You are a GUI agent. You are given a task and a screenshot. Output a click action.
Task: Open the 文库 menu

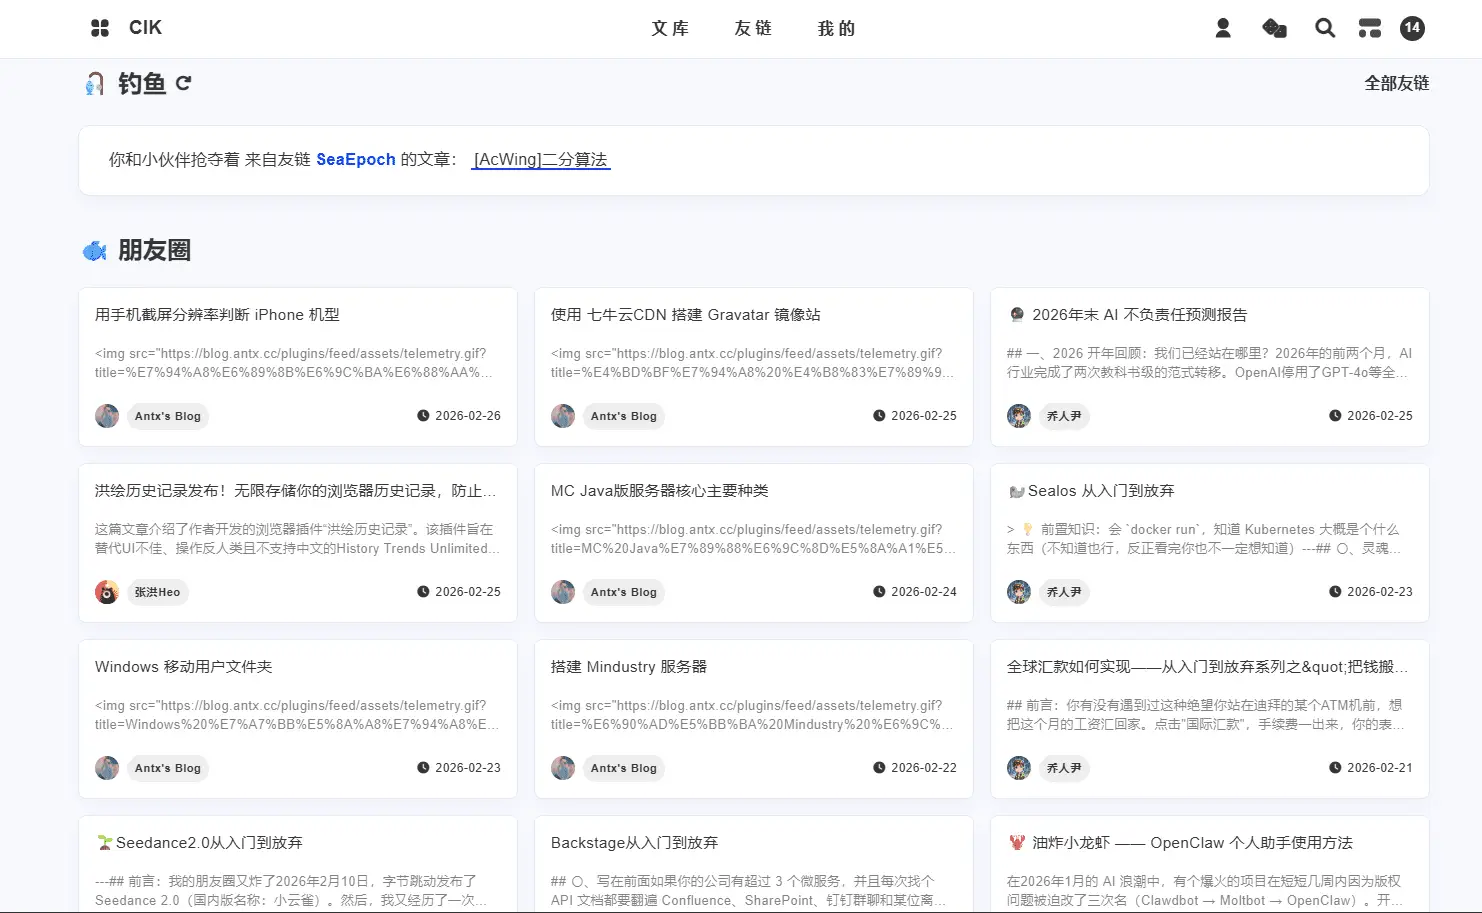[x=670, y=28]
